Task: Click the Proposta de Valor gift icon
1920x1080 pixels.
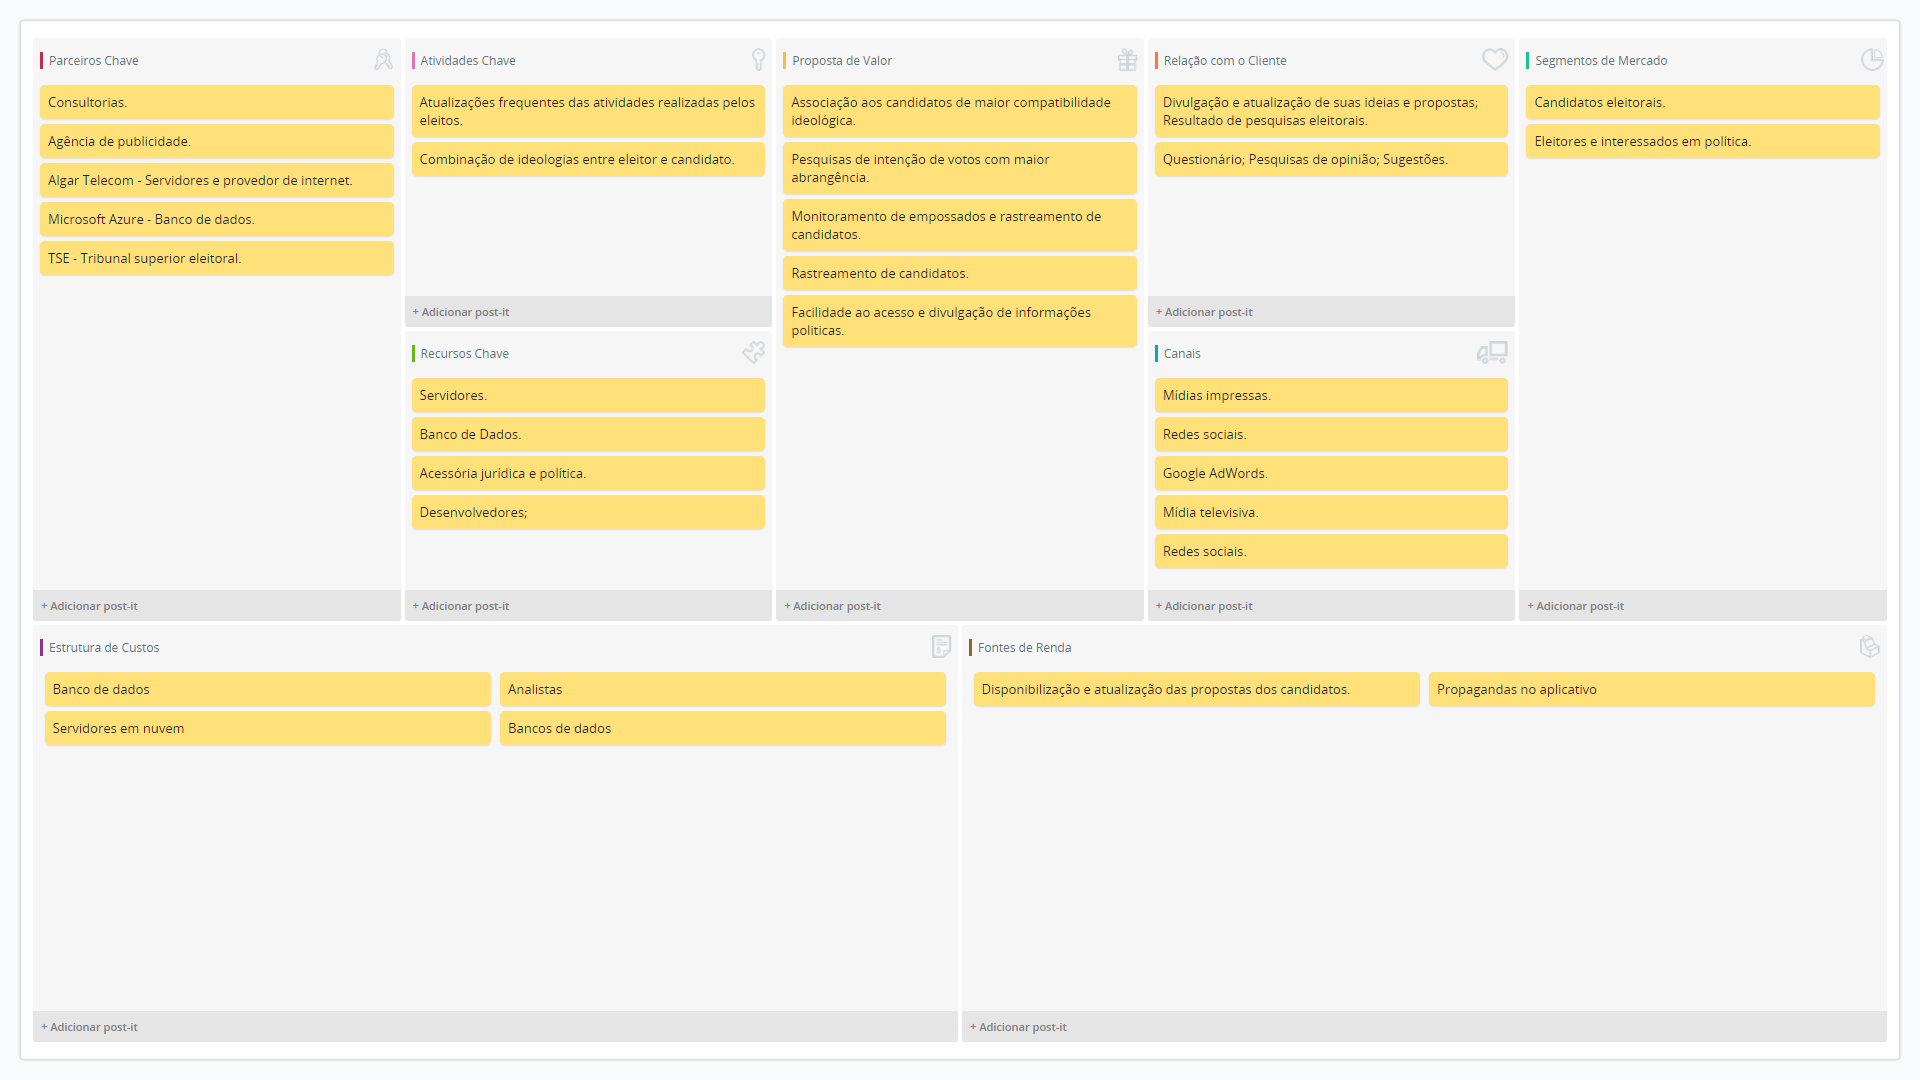Action: [x=1127, y=60]
